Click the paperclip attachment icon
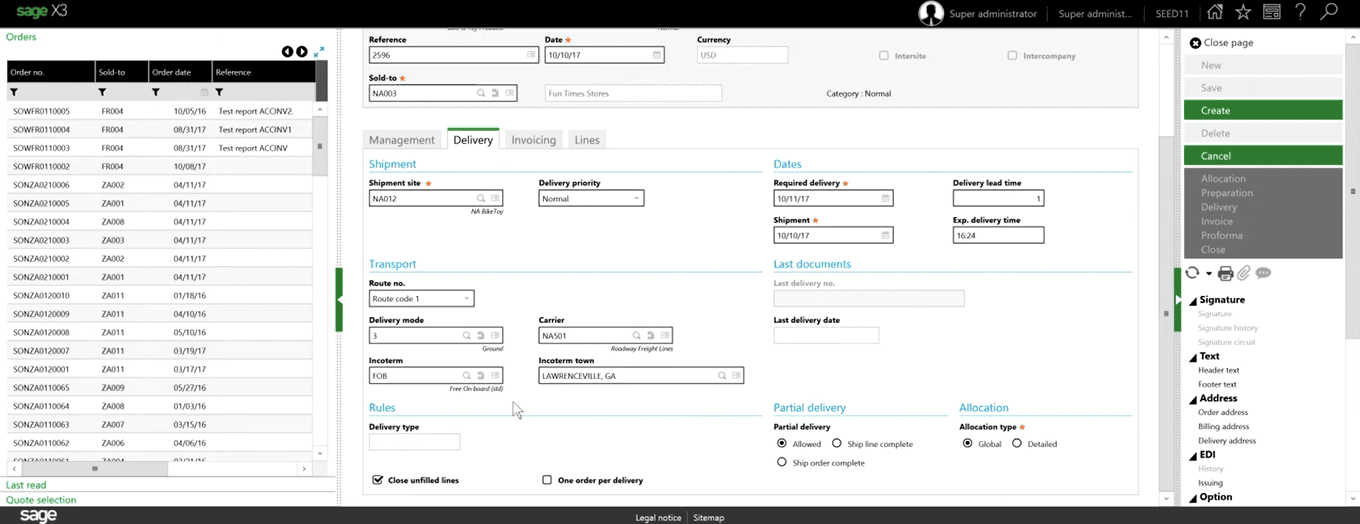The width and height of the screenshot is (1360, 524). [x=1244, y=273]
